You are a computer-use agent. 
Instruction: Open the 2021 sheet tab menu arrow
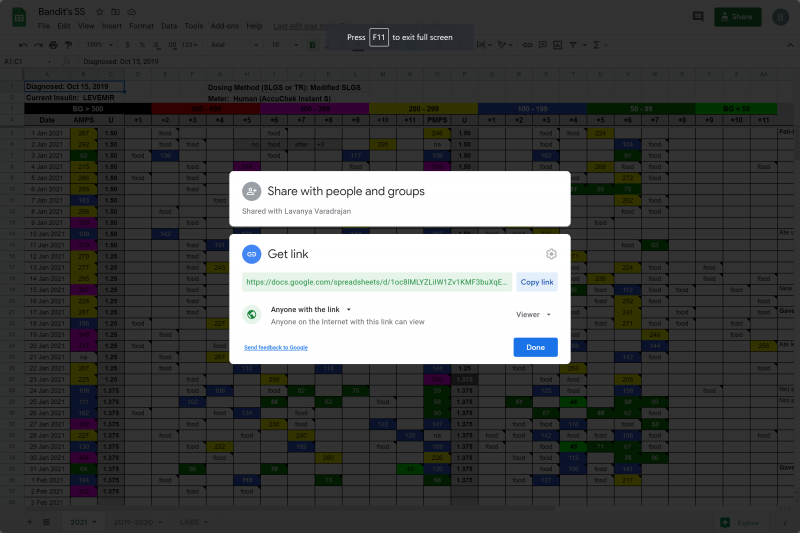pos(94,522)
